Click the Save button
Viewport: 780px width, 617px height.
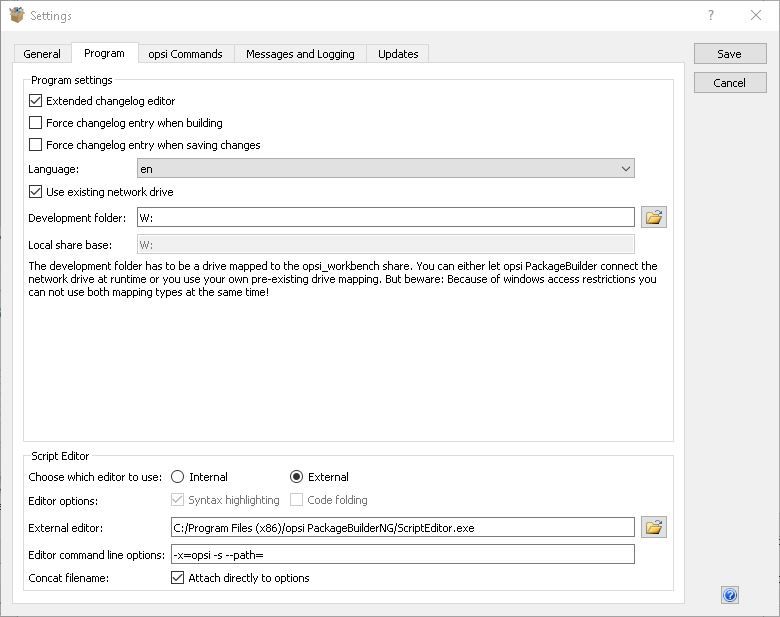point(730,54)
